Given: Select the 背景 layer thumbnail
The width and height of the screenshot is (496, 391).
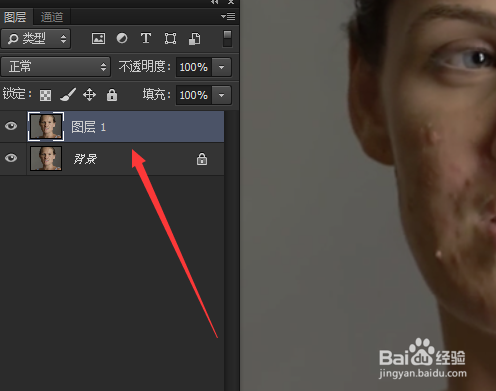Looking at the screenshot, I should [x=46, y=158].
